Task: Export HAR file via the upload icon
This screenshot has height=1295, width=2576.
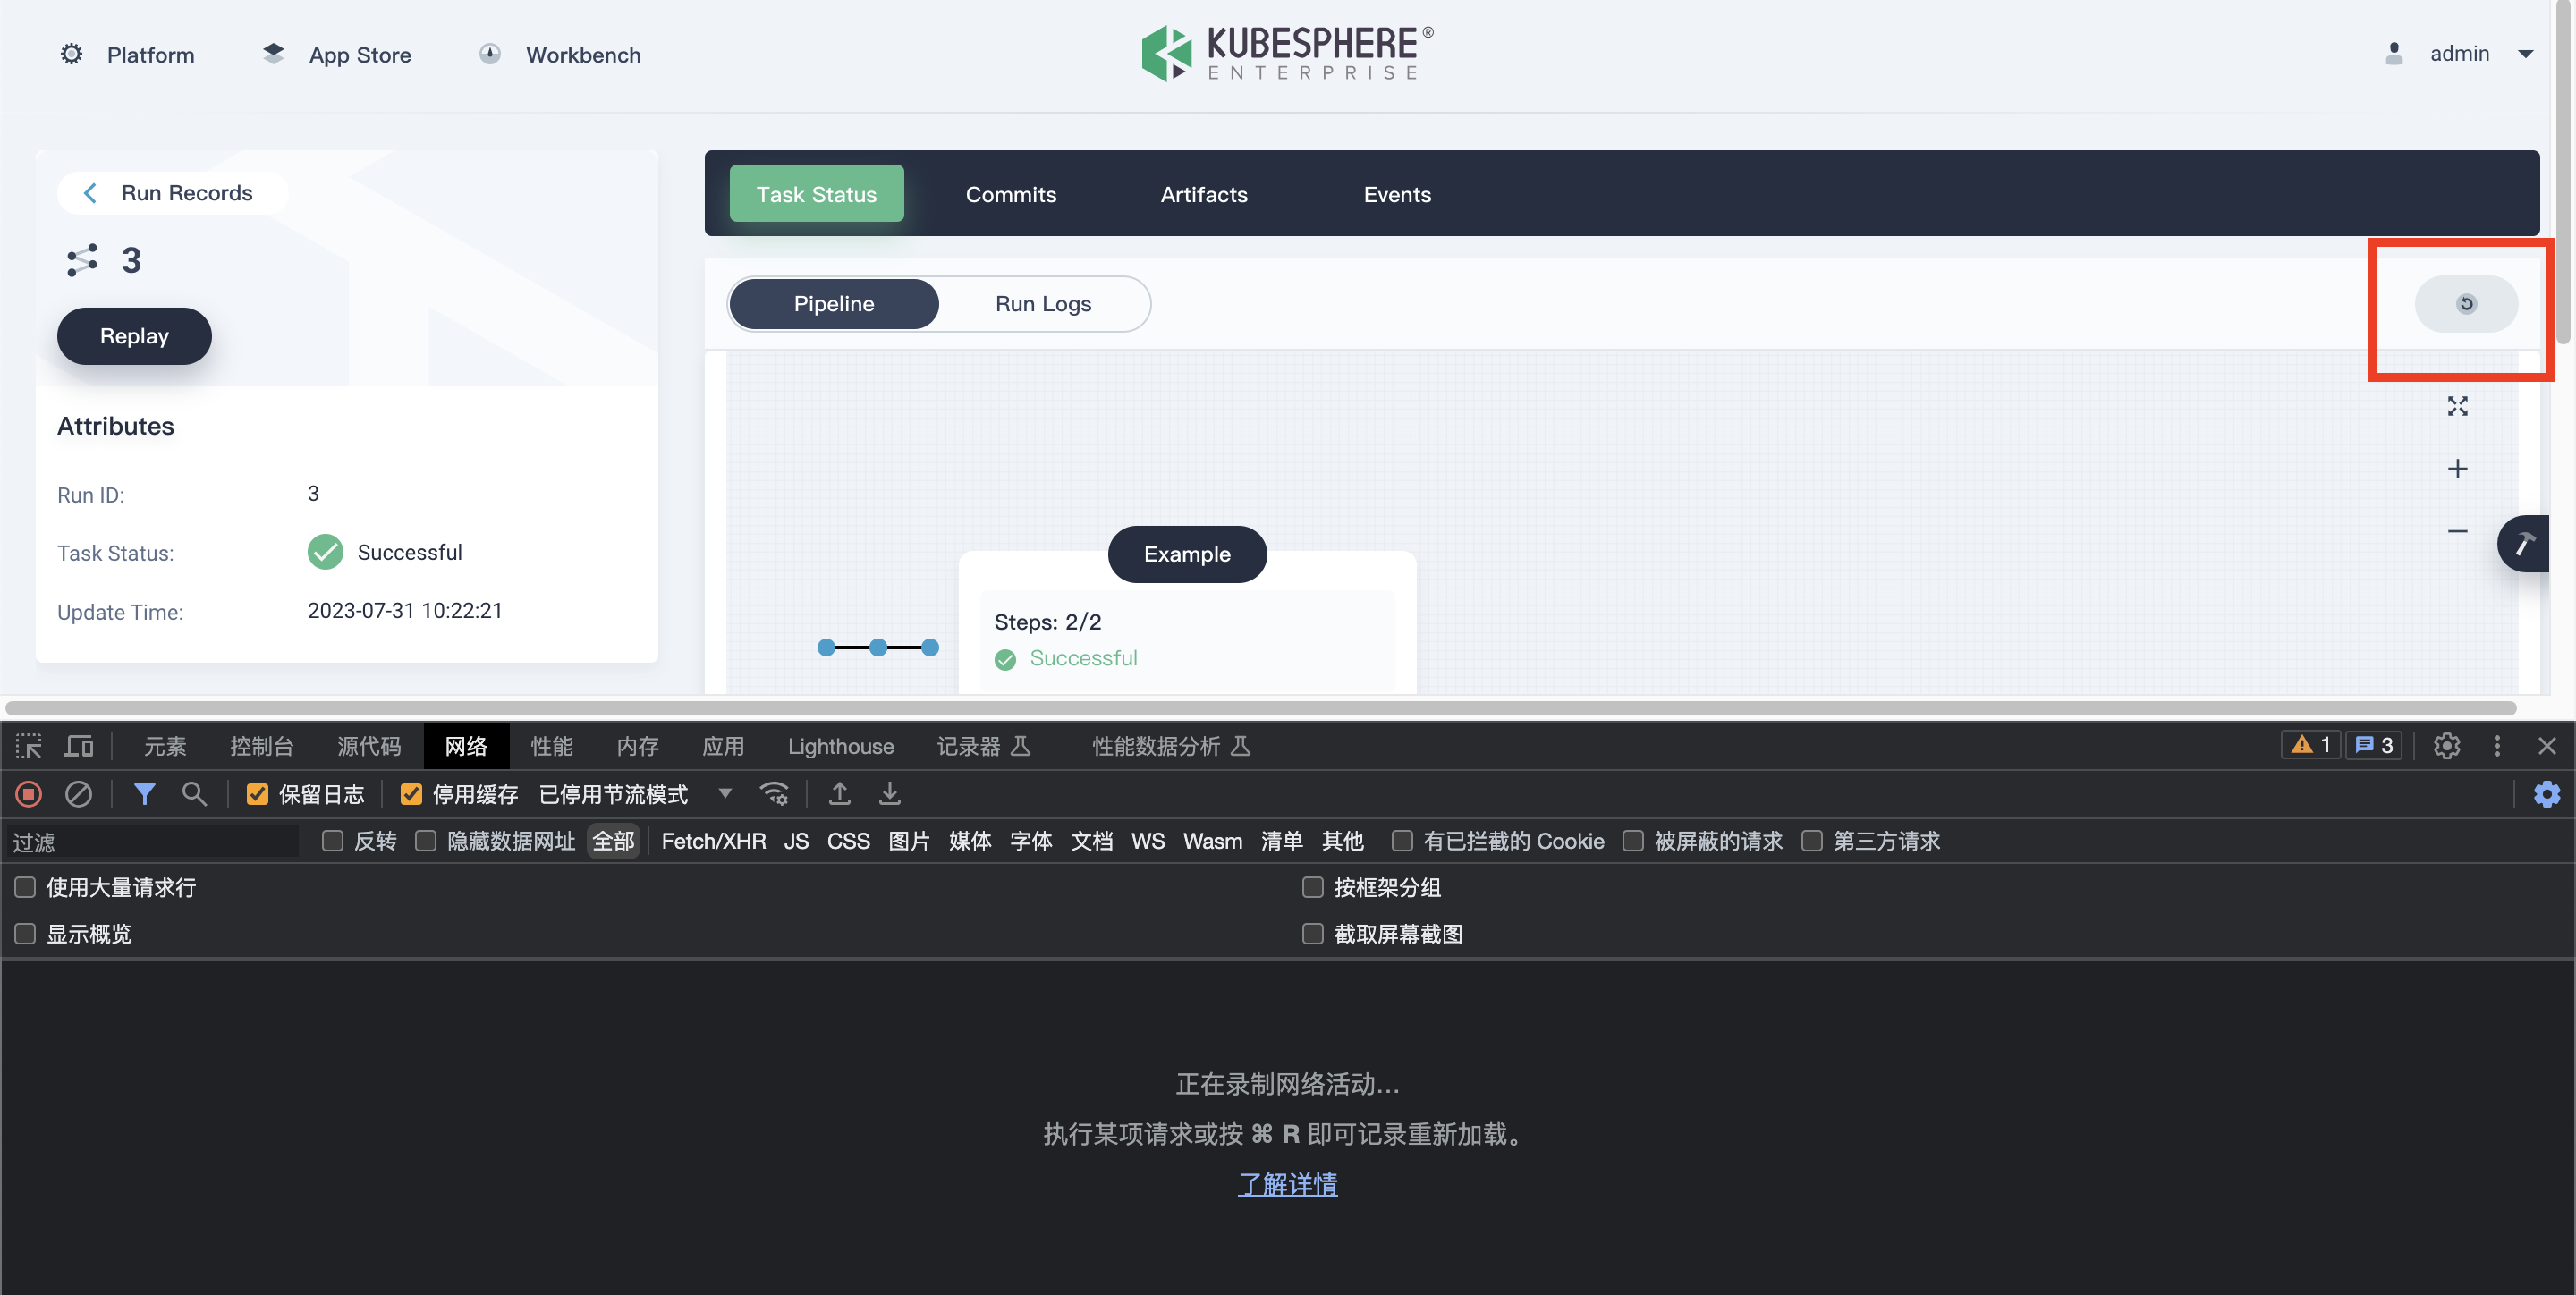Action: [840, 794]
